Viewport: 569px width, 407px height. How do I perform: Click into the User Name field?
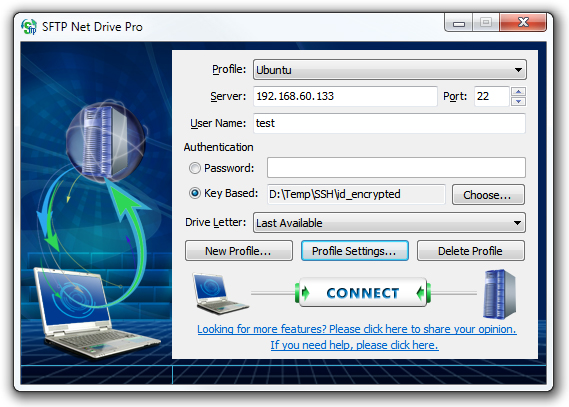pyautogui.click(x=389, y=123)
